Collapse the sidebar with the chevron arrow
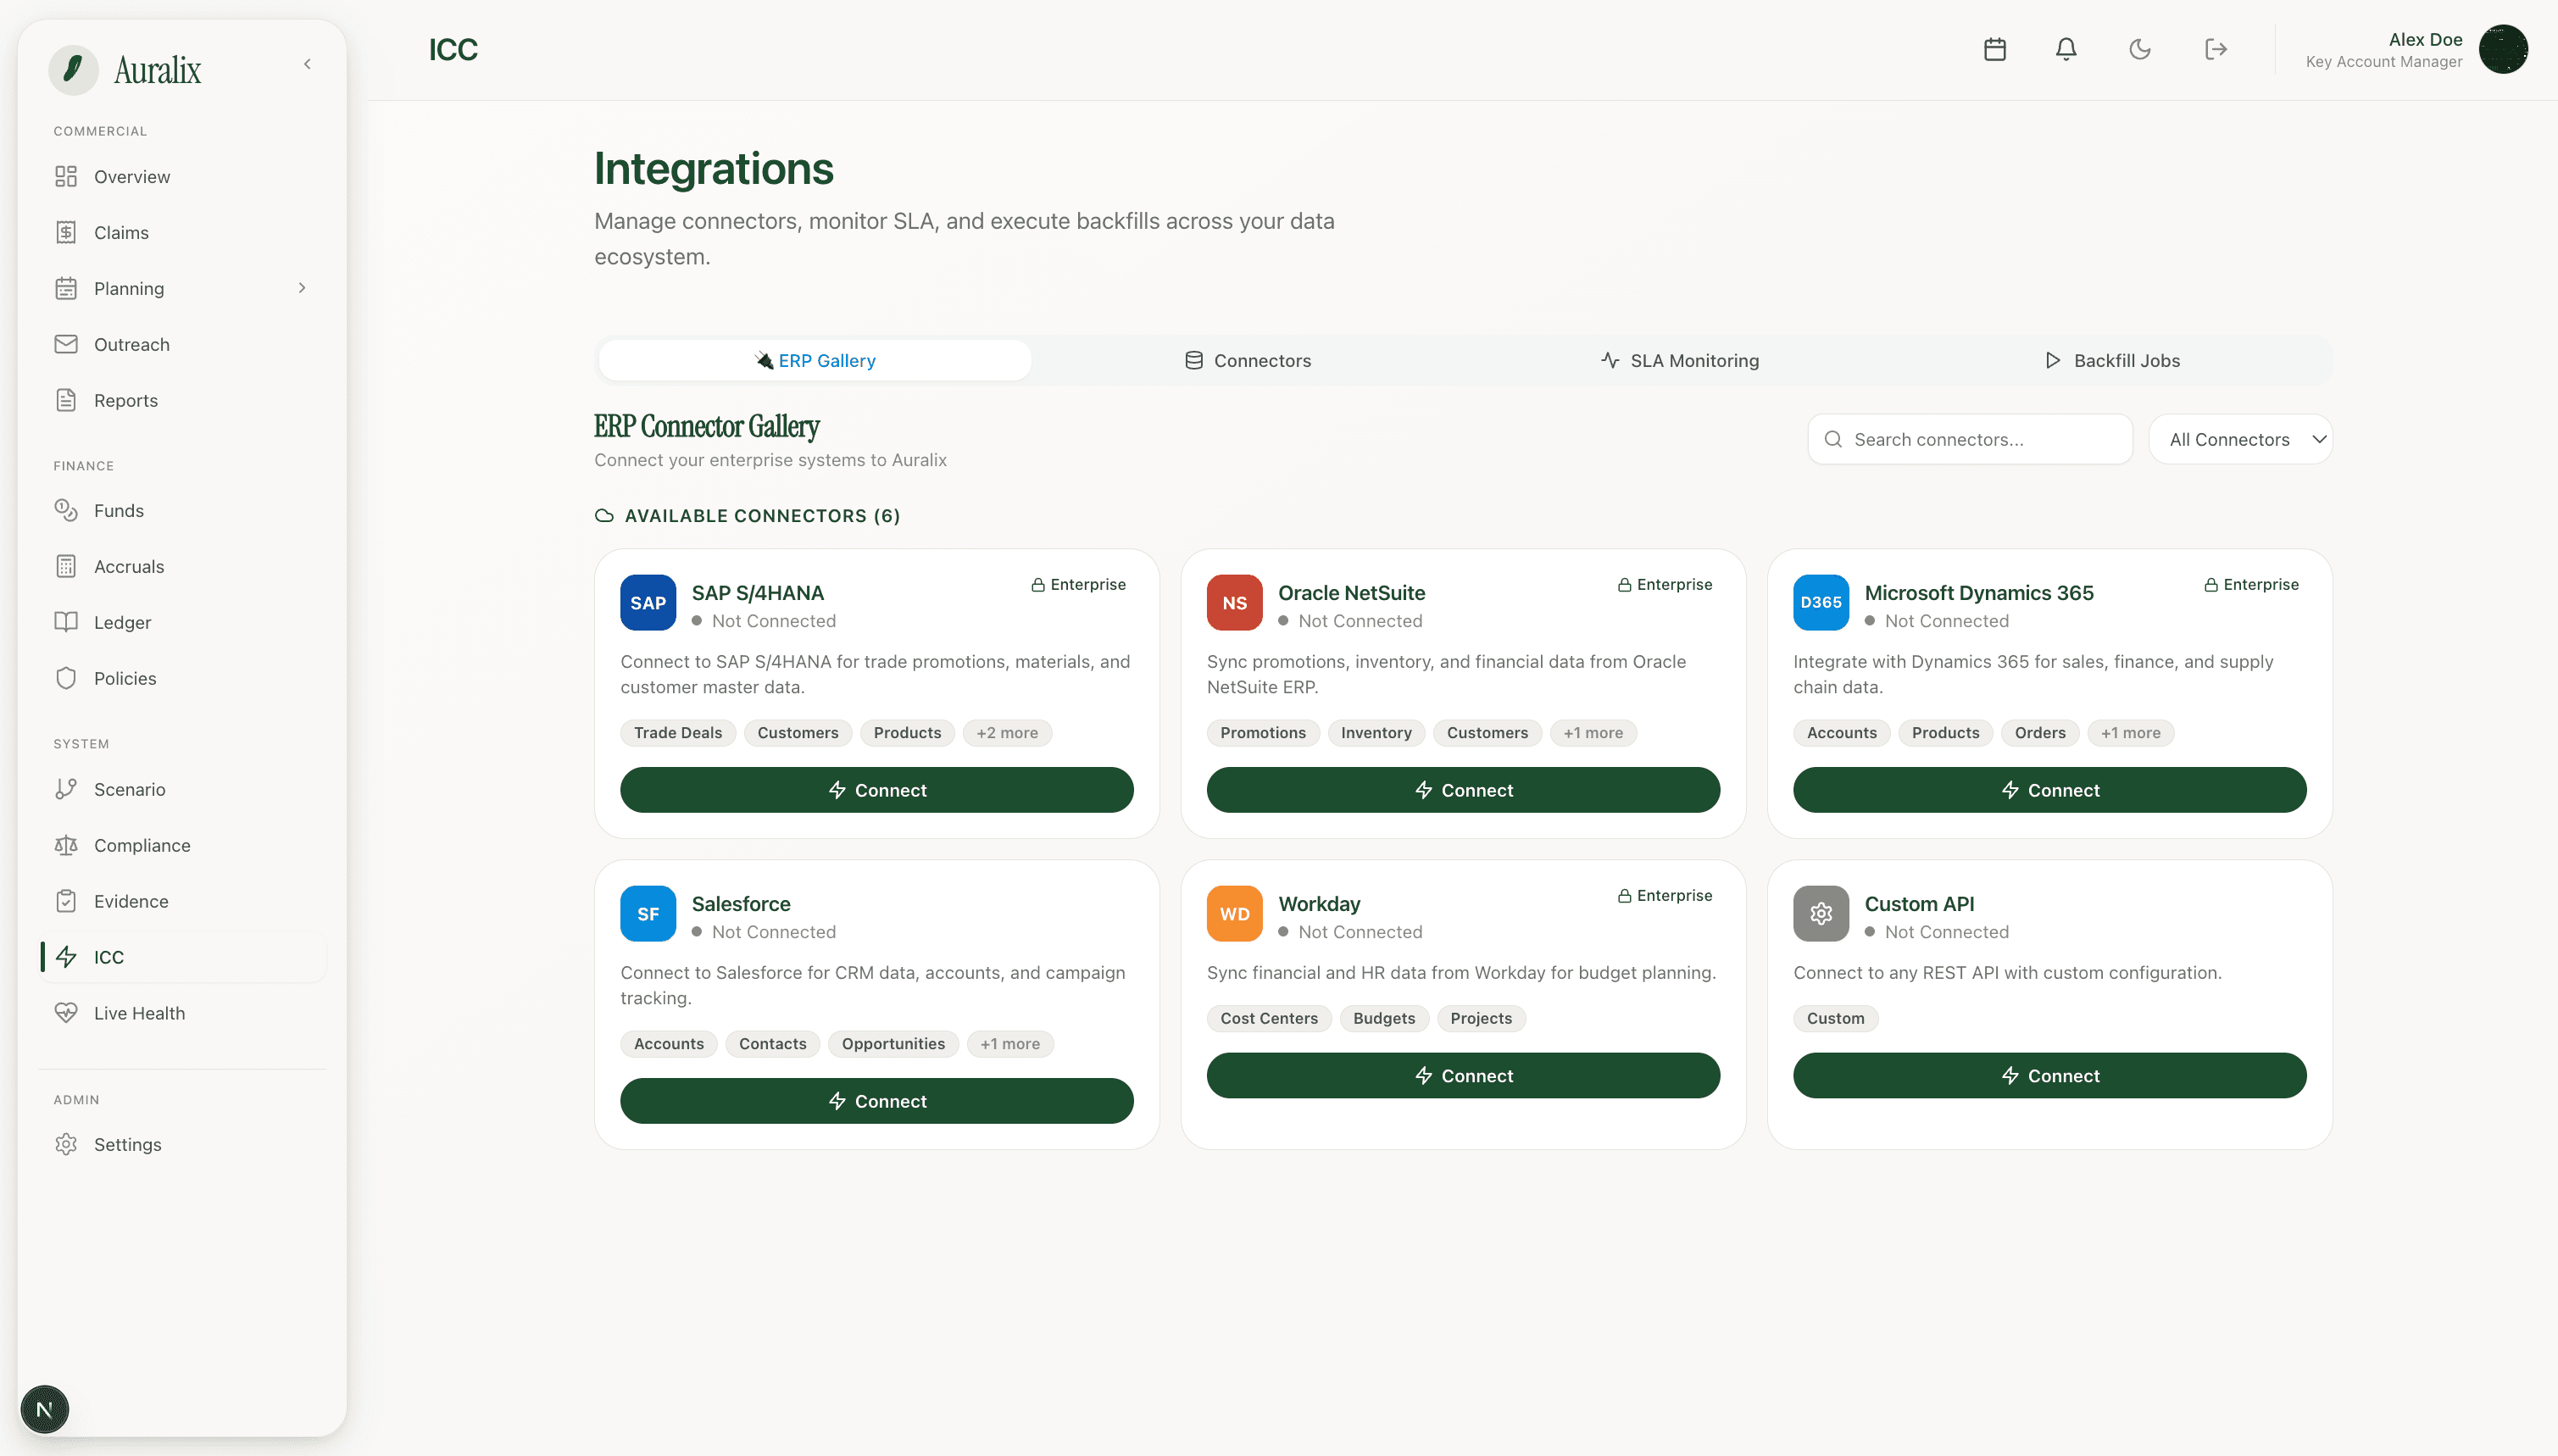The width and height of the screenshot is (2558, 1456). [x=307, y=63]
